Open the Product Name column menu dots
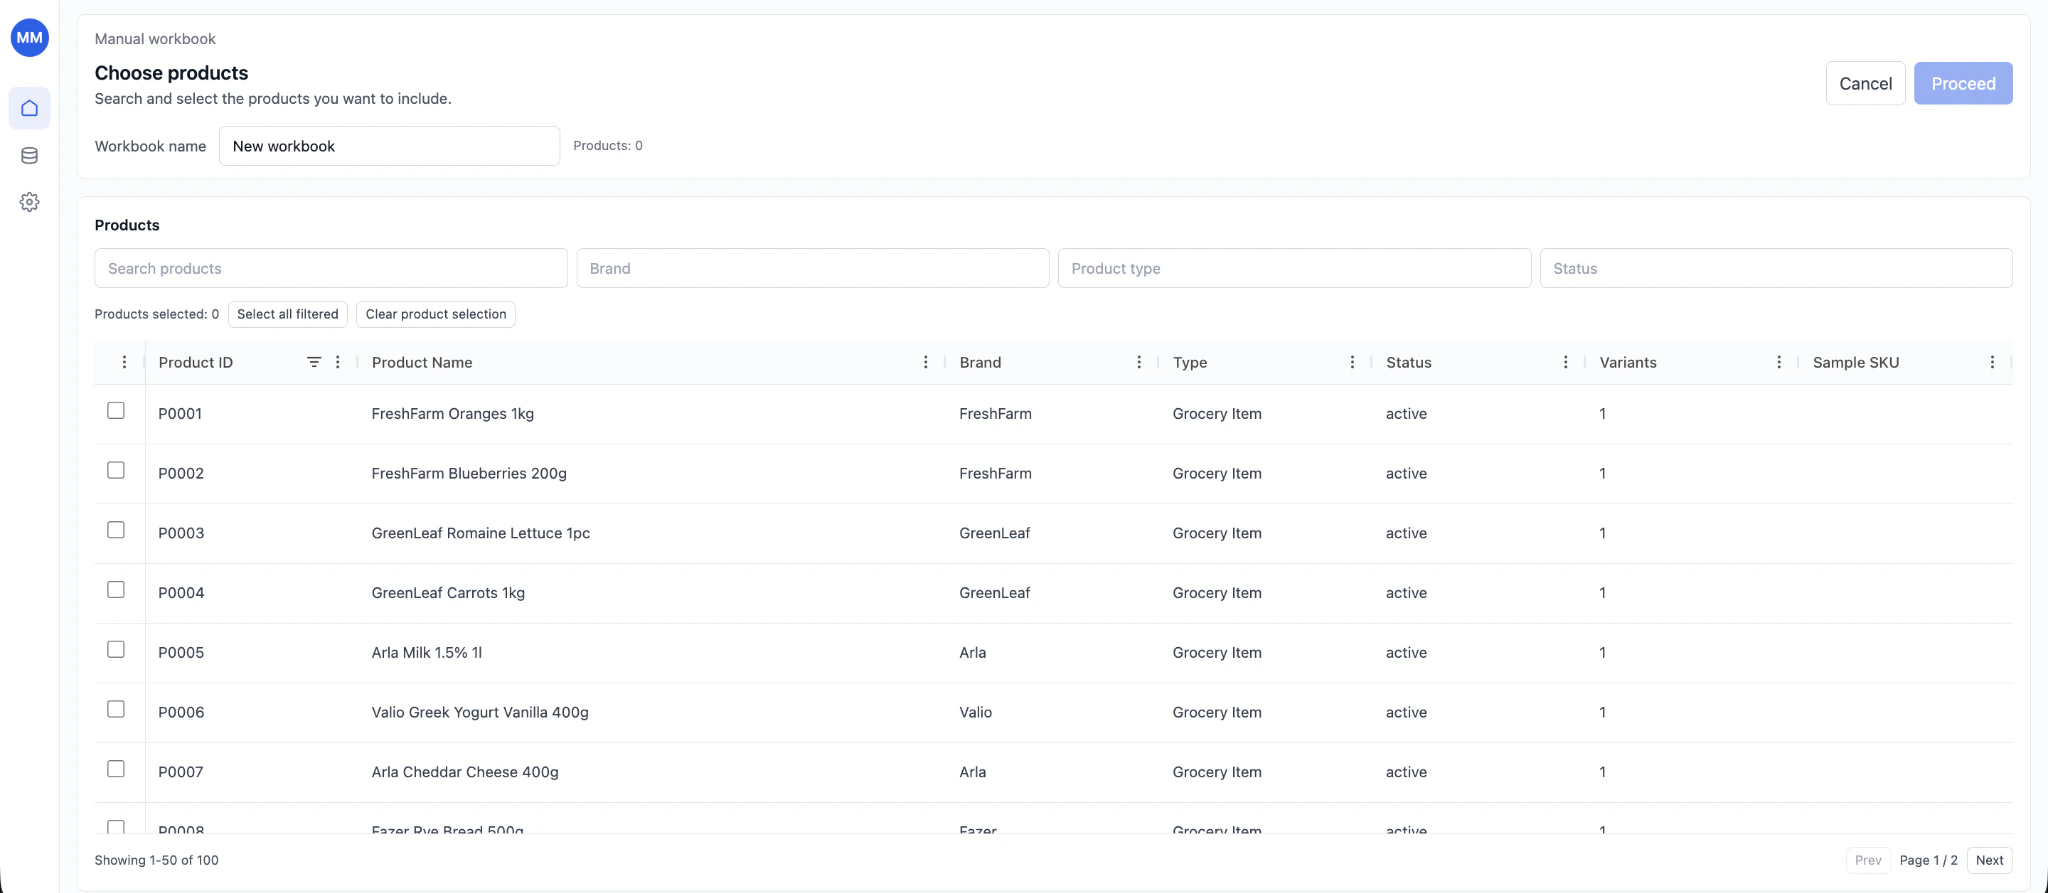Image resolution: width=2048 pixels, height=893 pixels. coord(926,362)
